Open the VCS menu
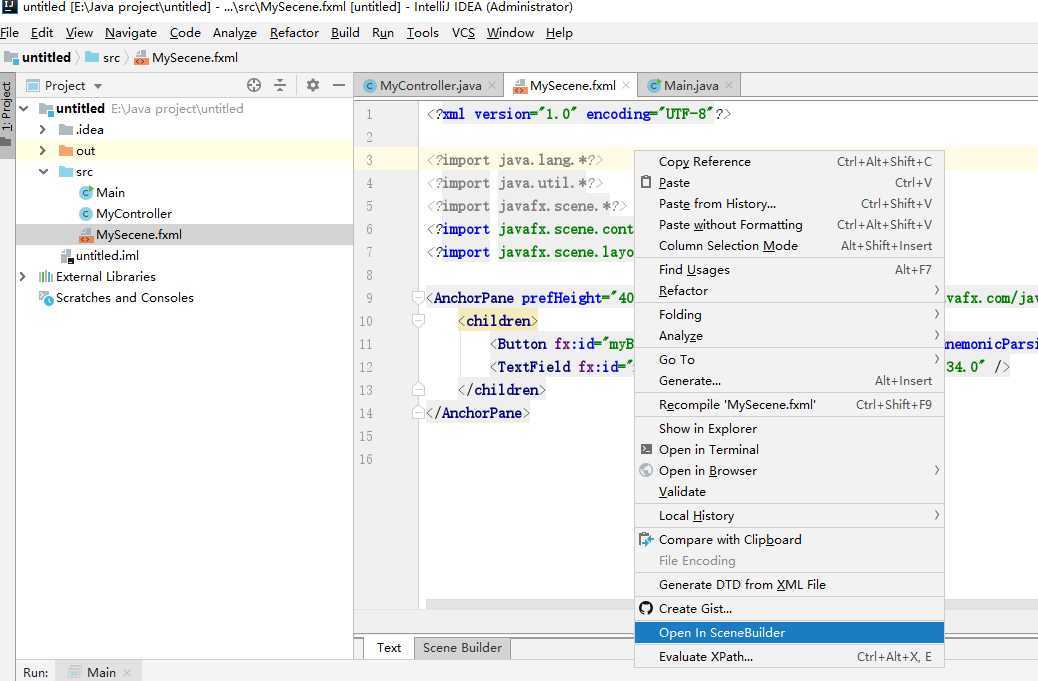The height and width of the screenshot is (681, 1038). coord(463,32)
